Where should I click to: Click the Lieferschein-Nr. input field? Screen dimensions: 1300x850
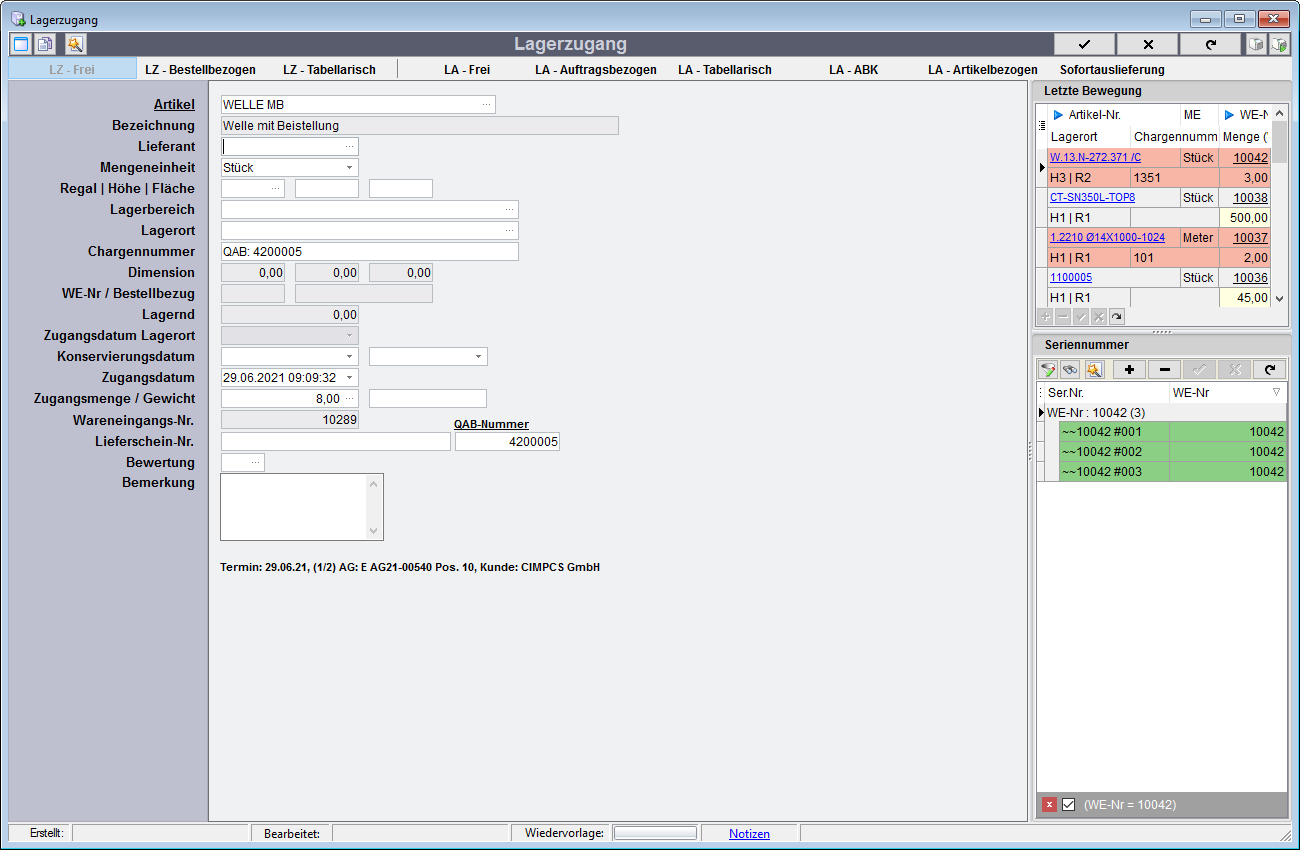click(335, 441)
